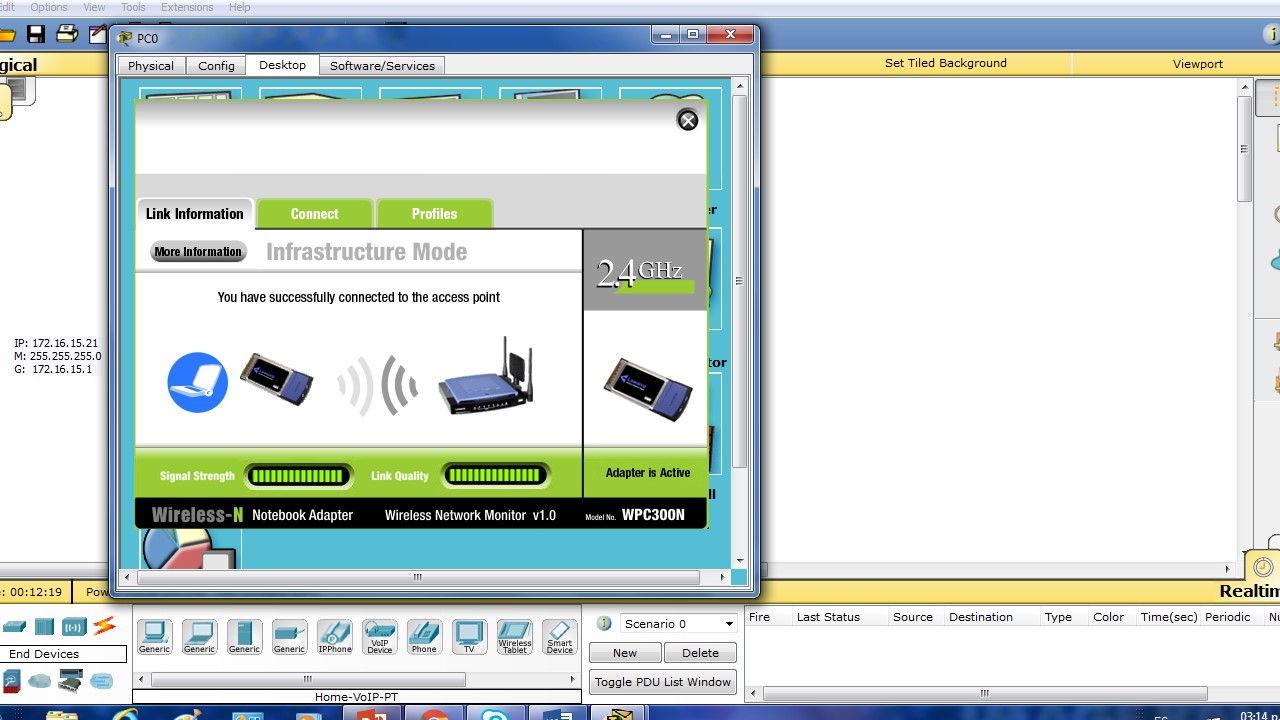Select the Generic printer device

289,637
